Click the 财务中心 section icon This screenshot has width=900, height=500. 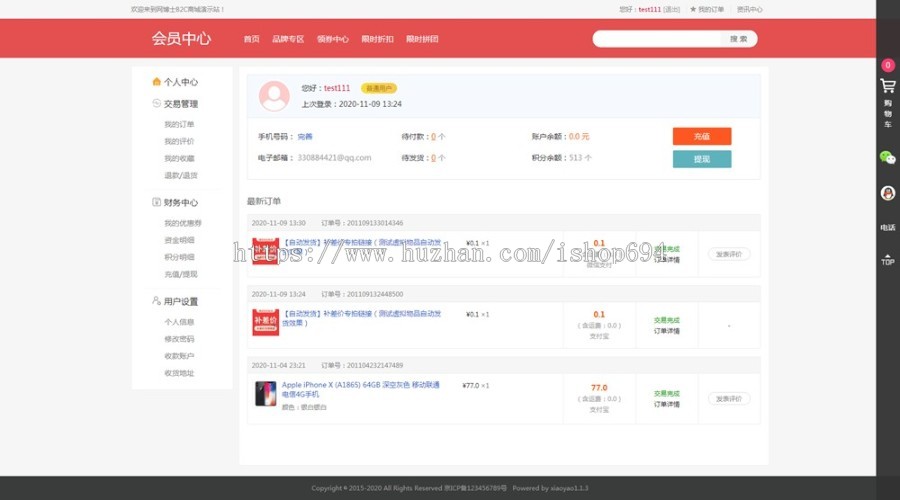(156, 202)
